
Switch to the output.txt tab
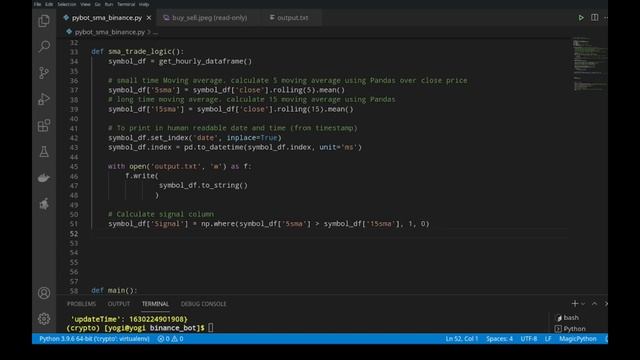pyautogui.click(x=292, y=18)
